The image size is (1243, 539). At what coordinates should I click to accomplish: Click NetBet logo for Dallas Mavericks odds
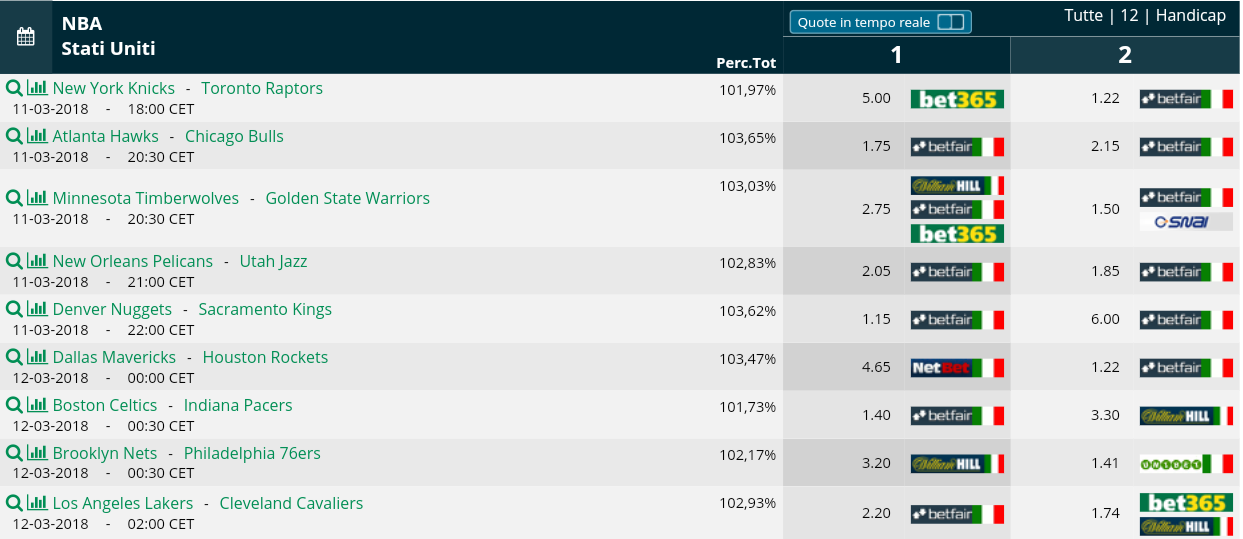957,367
